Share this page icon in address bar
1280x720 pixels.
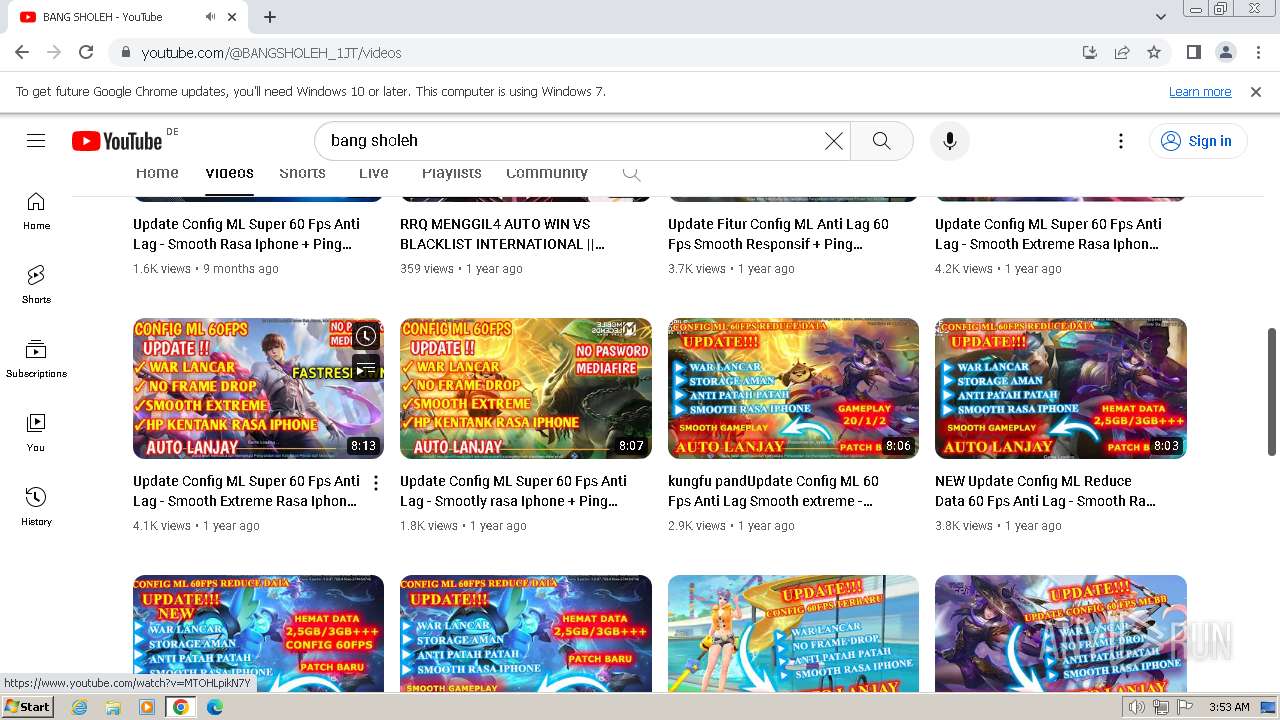pyautogui.click(x=1122, y=52)
